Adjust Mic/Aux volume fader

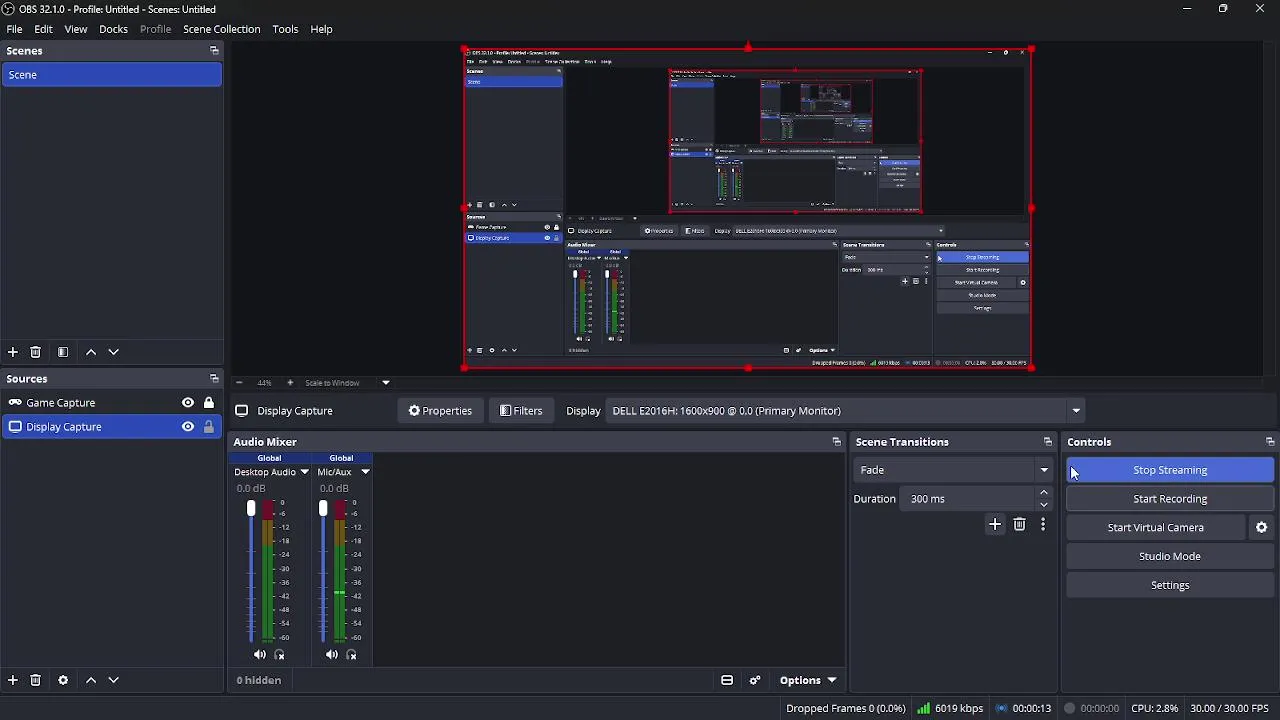click(323, 509)
